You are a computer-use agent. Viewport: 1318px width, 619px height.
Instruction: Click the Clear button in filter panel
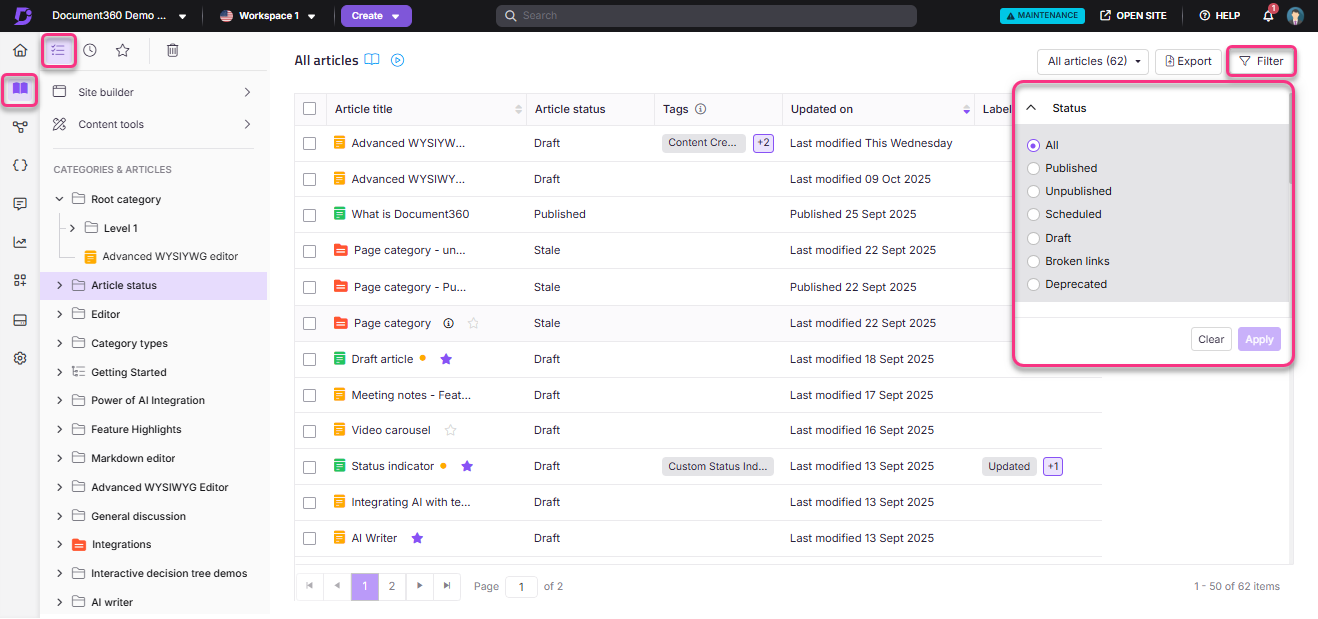coord(1211,339)
